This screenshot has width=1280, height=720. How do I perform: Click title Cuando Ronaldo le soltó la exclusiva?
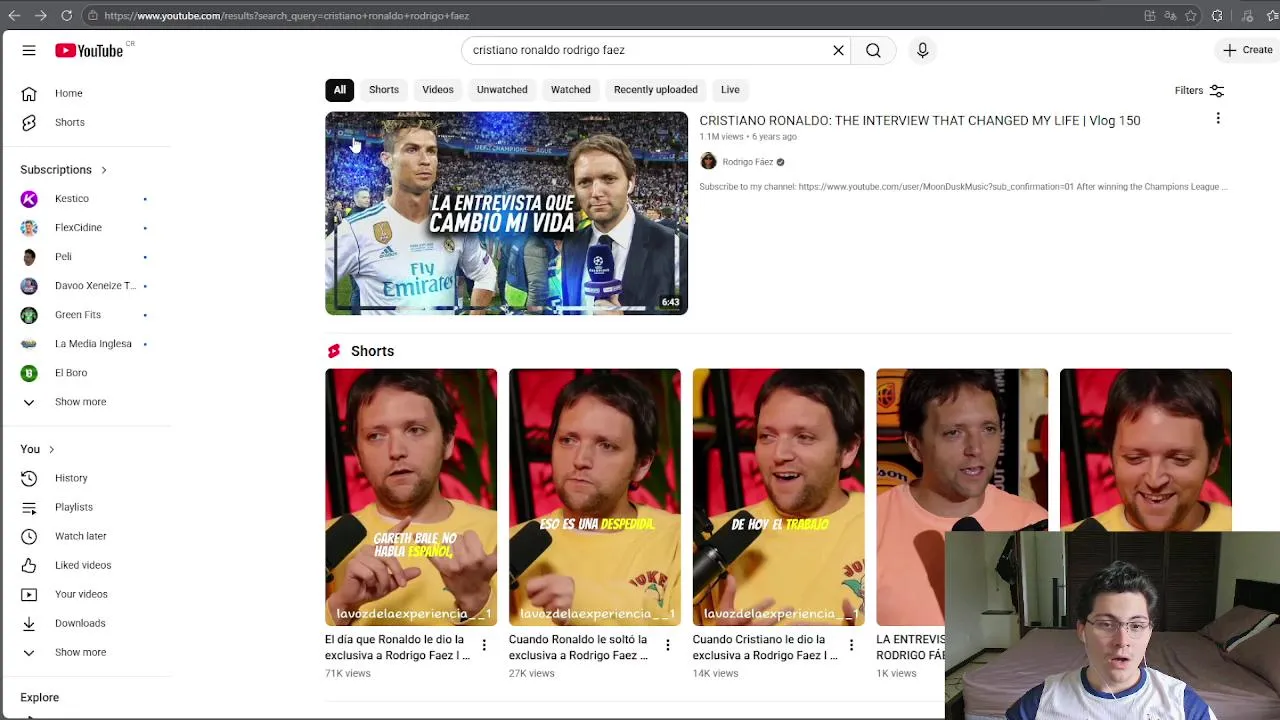pos(578,647)
